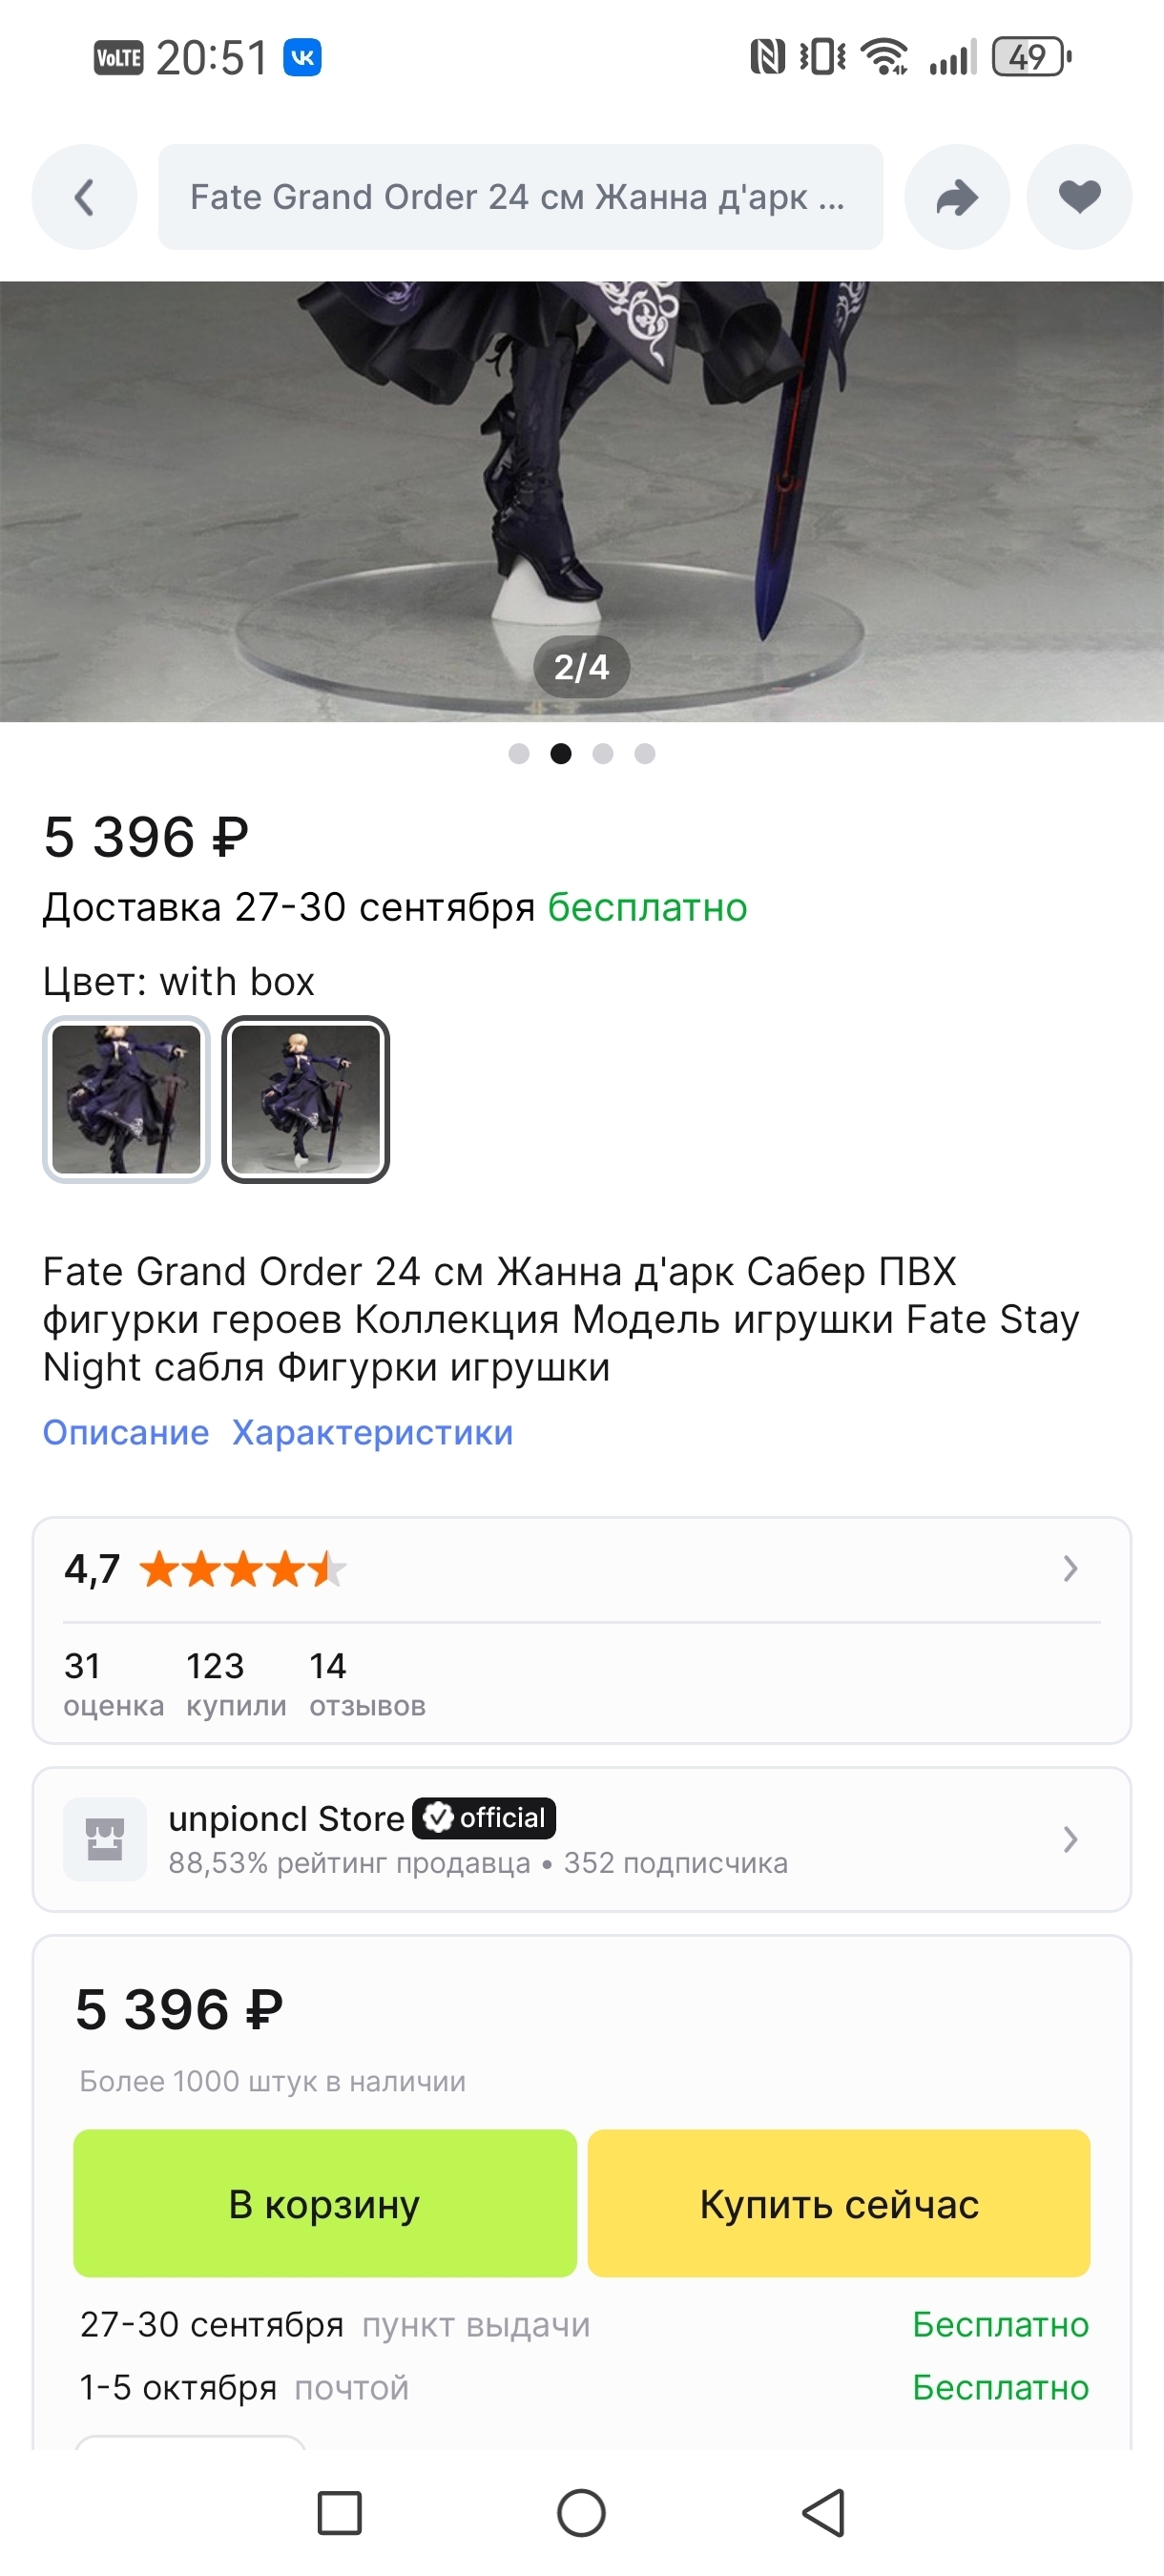The height and width of the screenshot is (2576, 1164).
Task: Tap the yellow Купить сейчас button
Action: pos(838,2204)
